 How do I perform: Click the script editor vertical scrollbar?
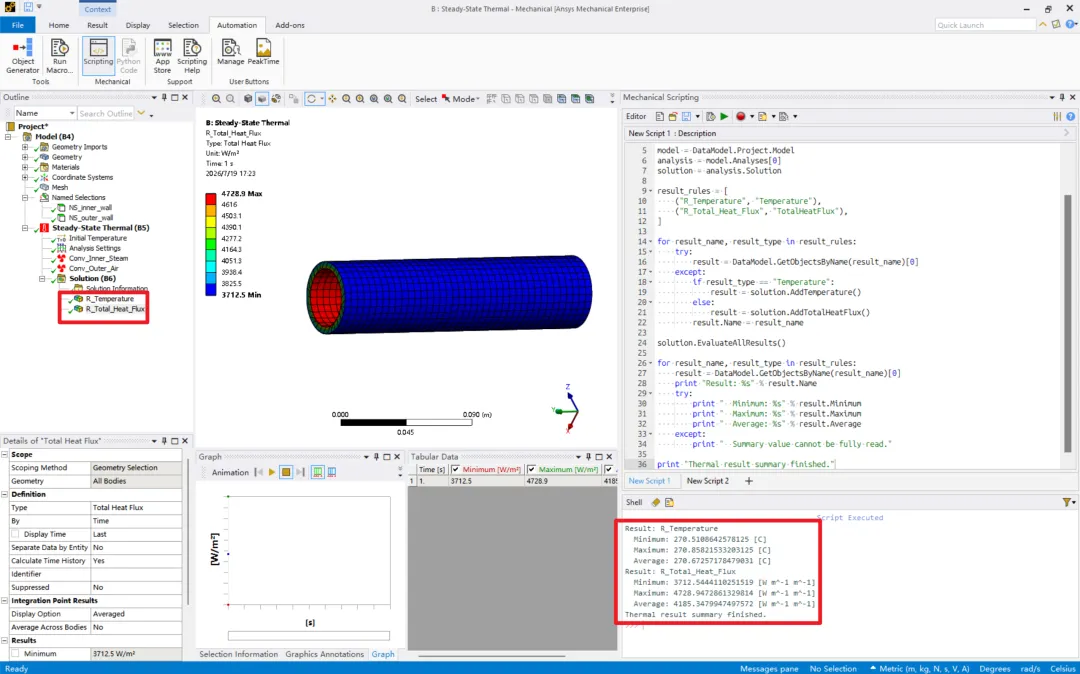point(1068,324)
